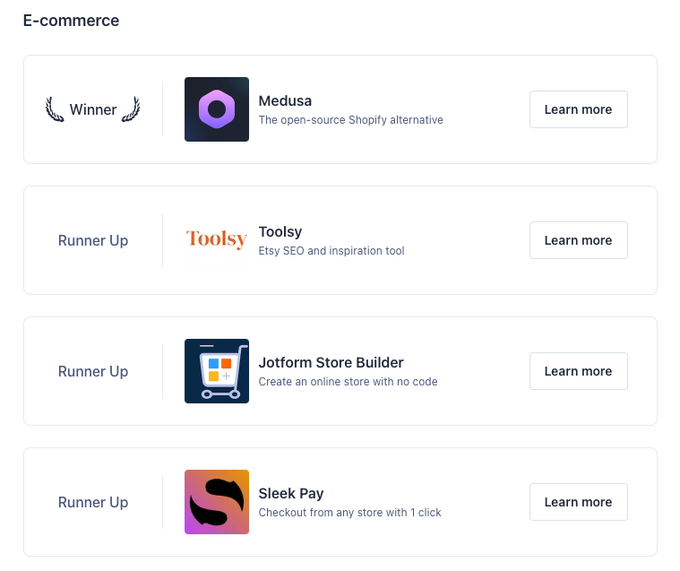Open Learn more for Medusa
This screenshot has width=680, height=571.
pyautogui.click(x=578, y=109)
